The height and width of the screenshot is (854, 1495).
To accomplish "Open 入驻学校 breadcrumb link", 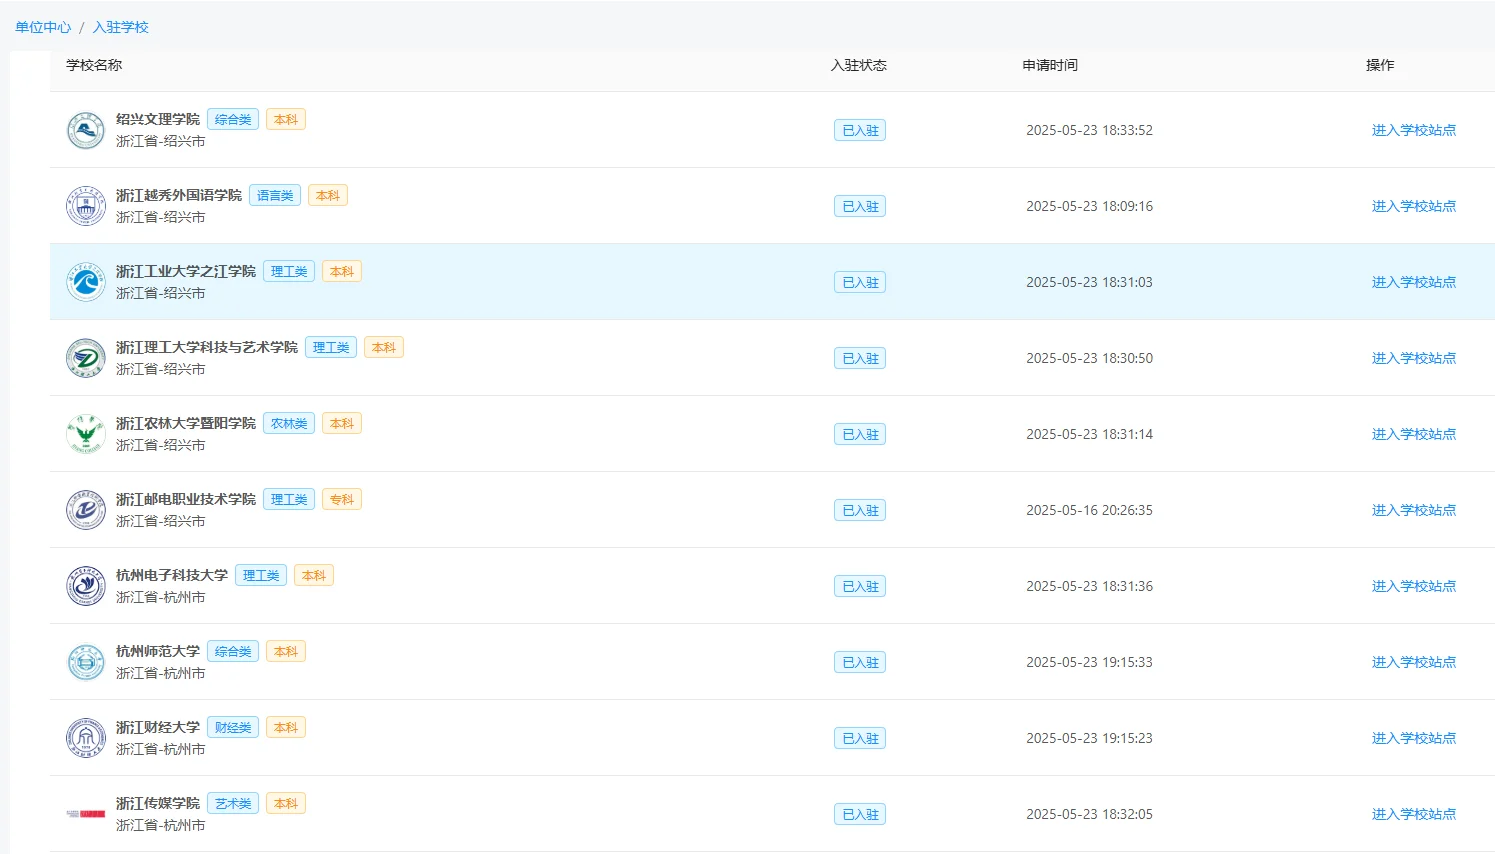I will 121,27.
